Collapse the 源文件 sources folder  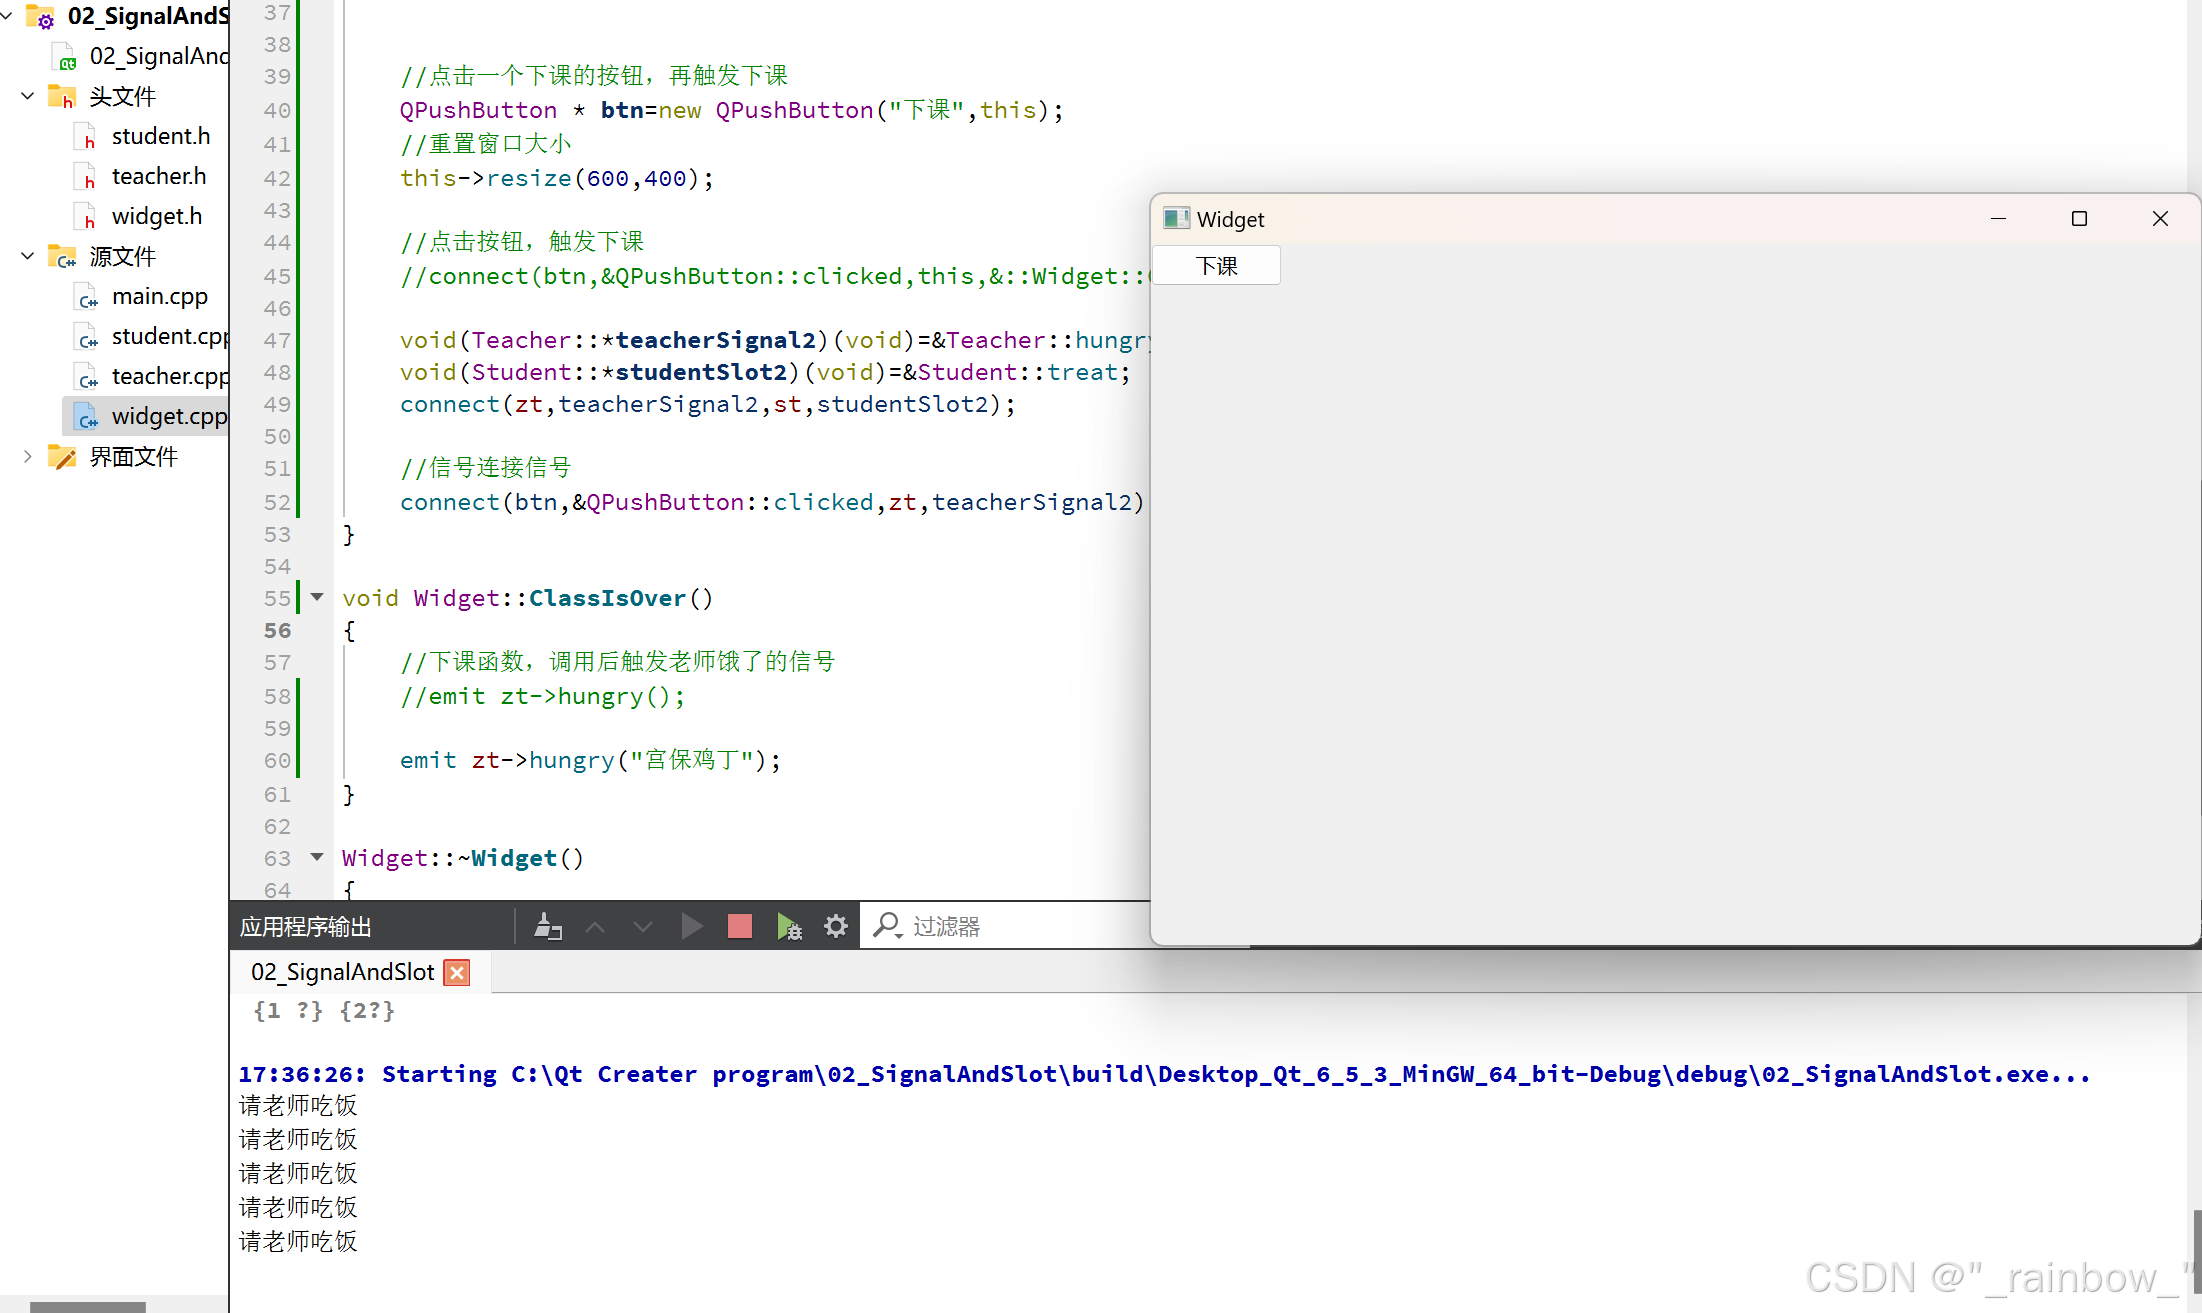28,256
